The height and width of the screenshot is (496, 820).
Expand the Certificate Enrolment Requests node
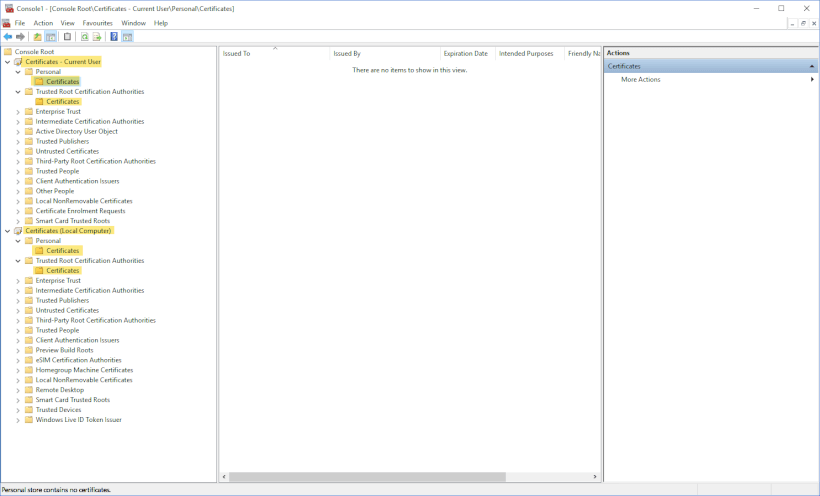tap(18, 211)
